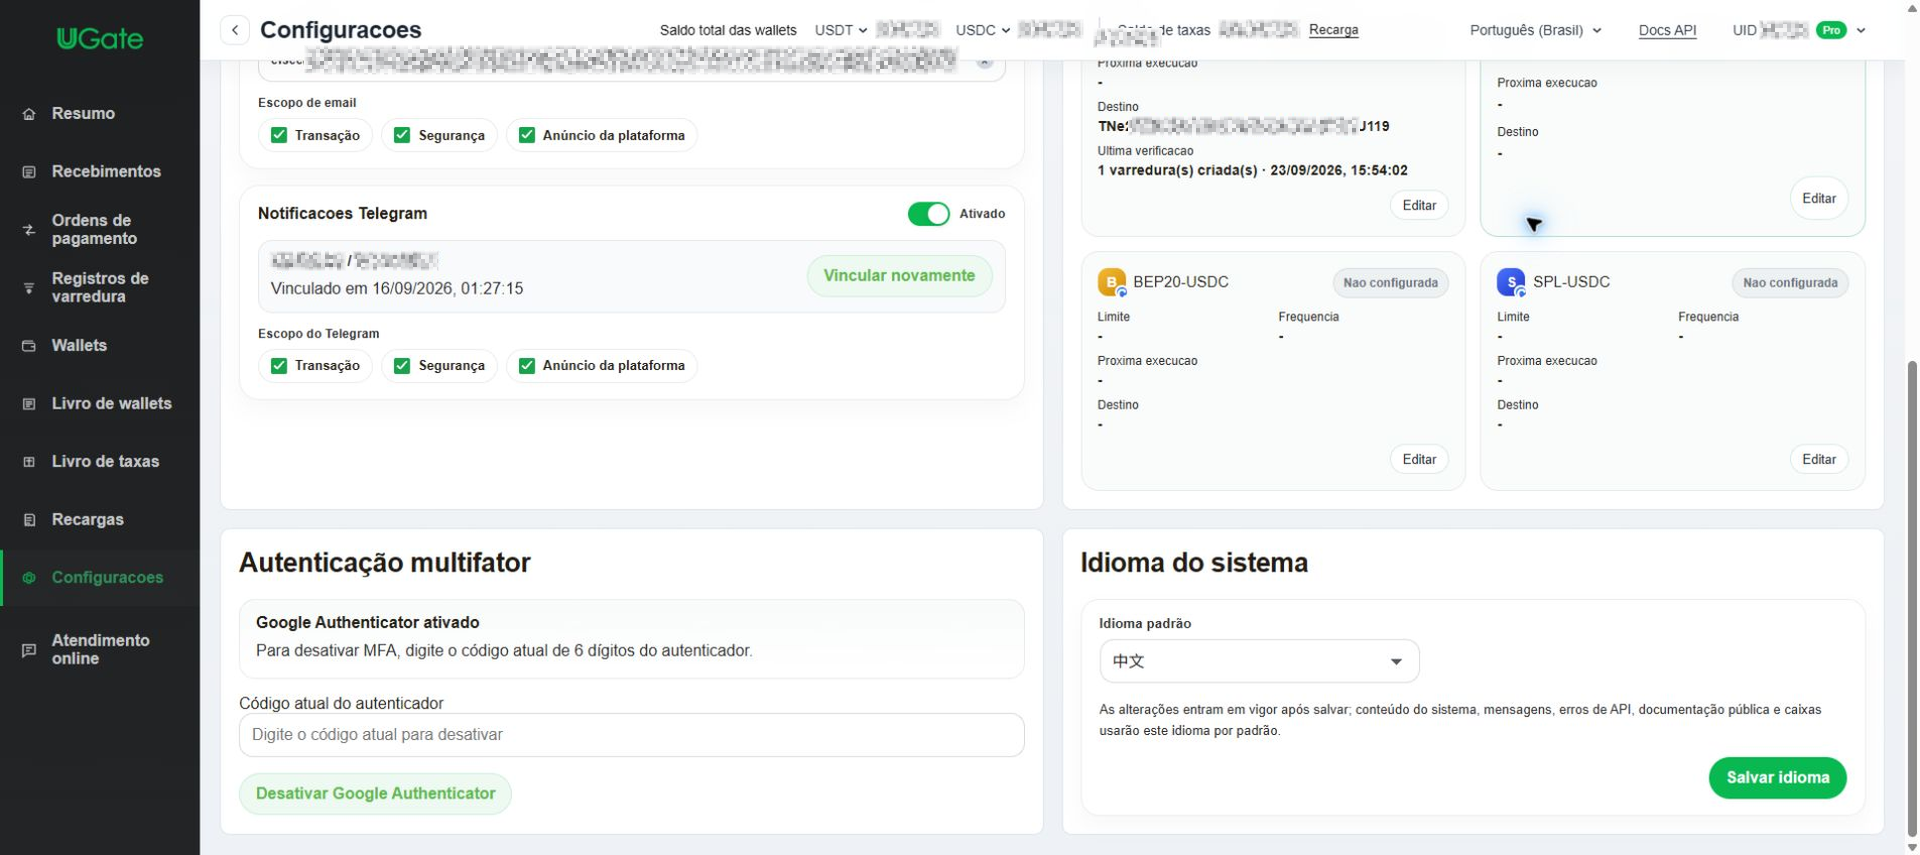Uncheck Segurança under Escopo de email
The height and width of the screenshot is (855, 1920).
(402, 135)
